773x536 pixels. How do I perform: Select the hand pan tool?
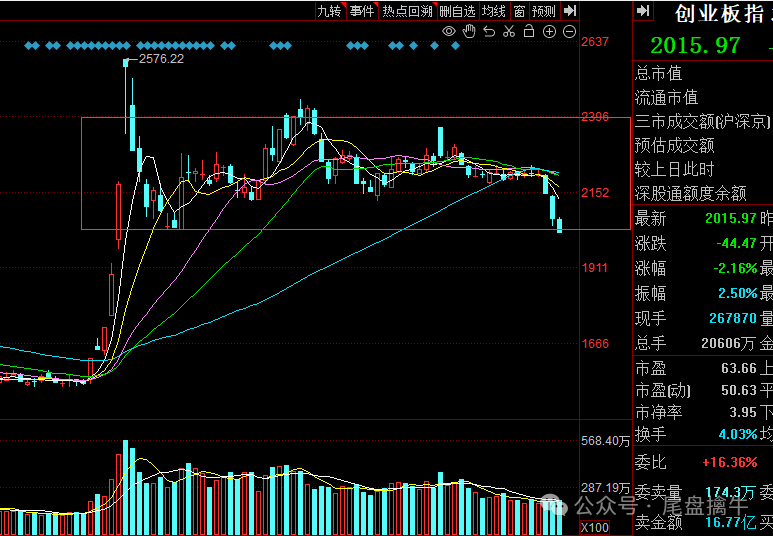(x=469, y=32)
